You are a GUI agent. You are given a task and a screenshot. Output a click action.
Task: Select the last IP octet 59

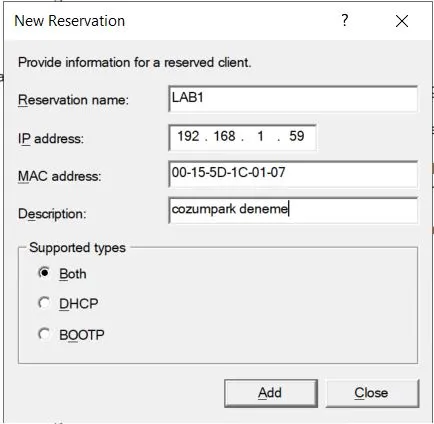point(296,136)
